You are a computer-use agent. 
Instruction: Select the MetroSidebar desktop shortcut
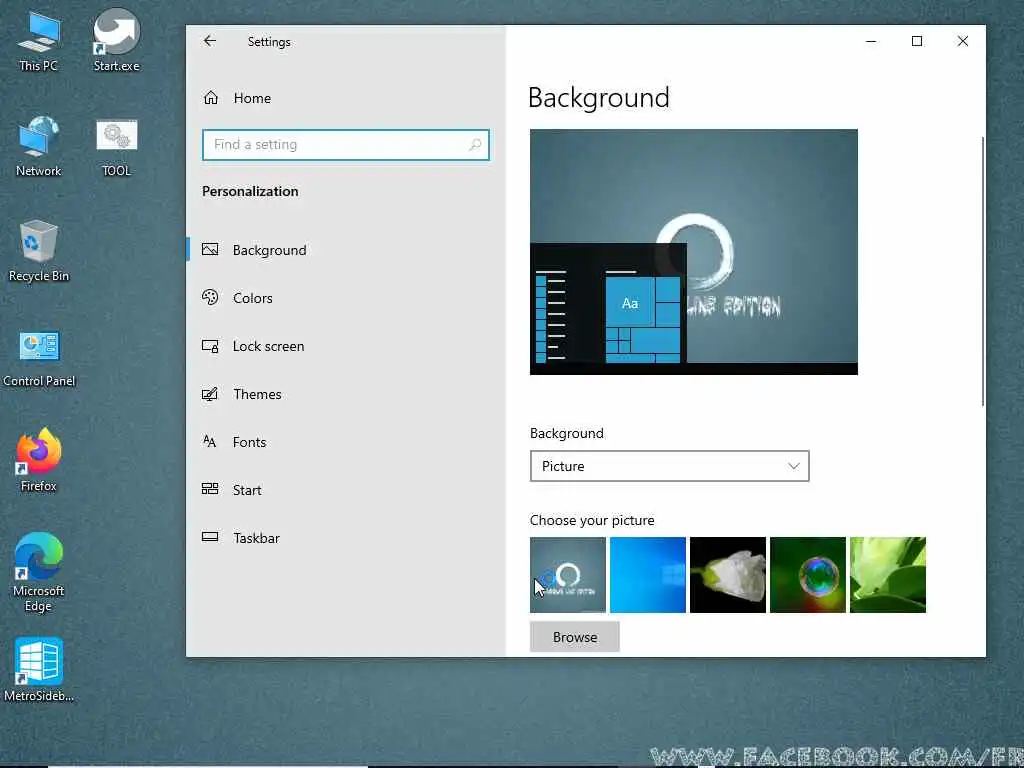tap(39, 670)
